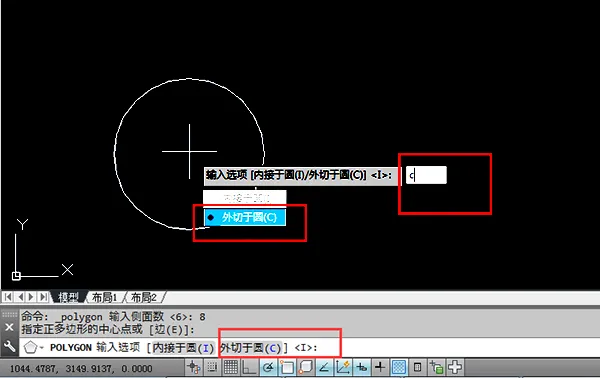Close the command line window

[x=9, y=327]
